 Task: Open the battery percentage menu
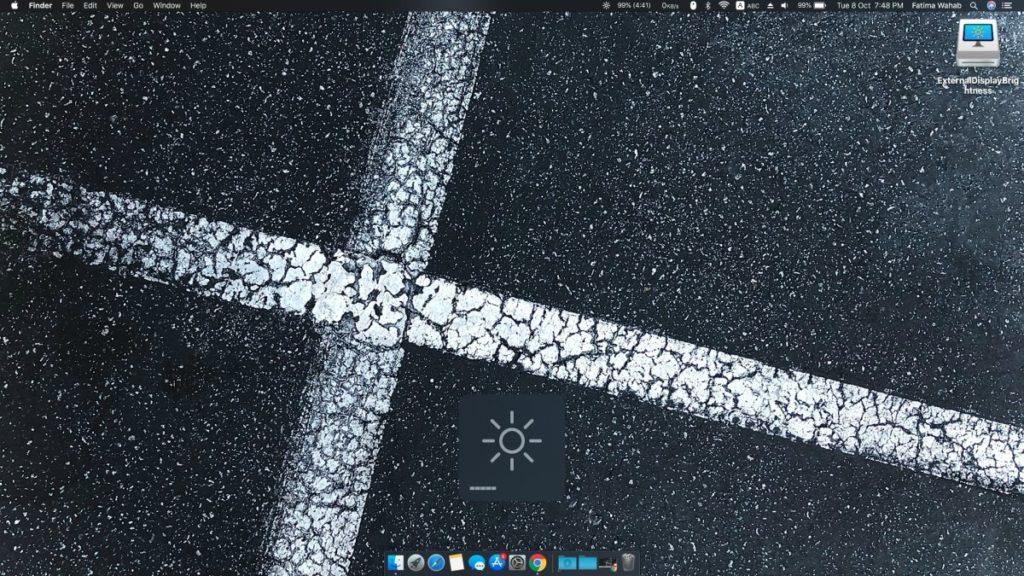pyautogui.click(x=808, y=9)
